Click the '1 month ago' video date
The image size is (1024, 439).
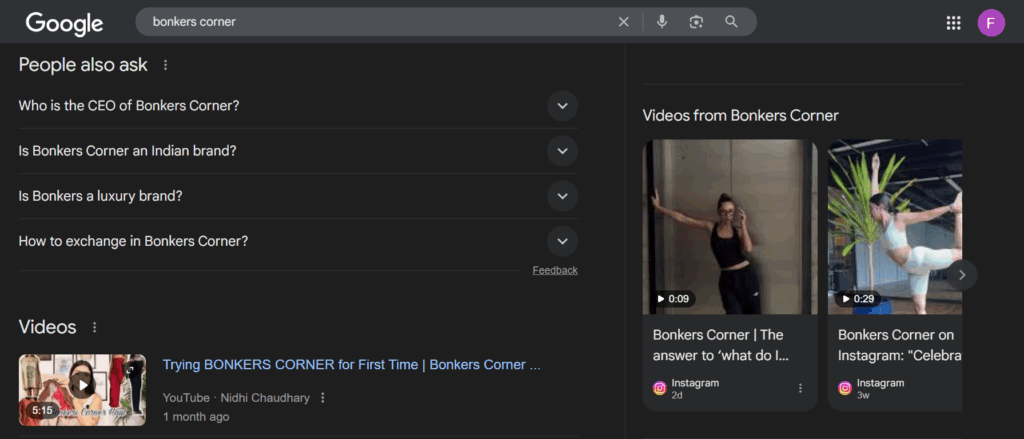tap(196, 416)
